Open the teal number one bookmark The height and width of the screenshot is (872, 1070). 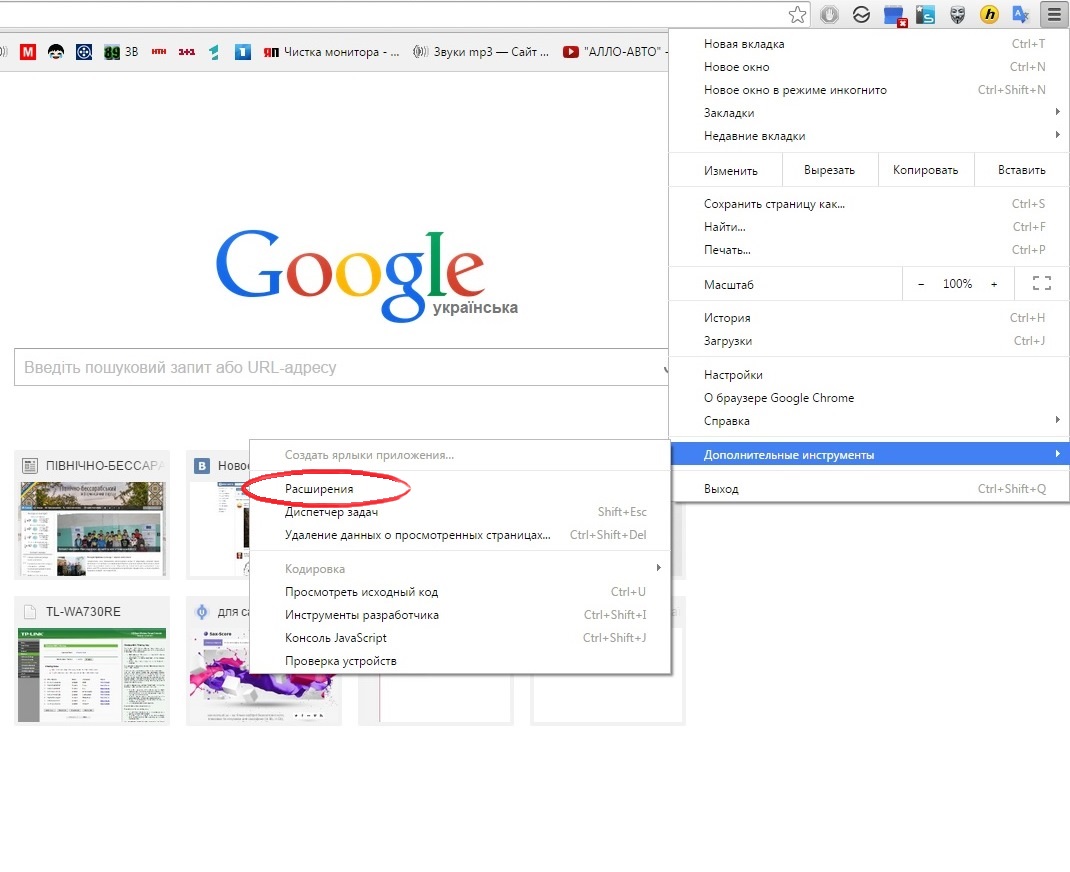(214, 52)
